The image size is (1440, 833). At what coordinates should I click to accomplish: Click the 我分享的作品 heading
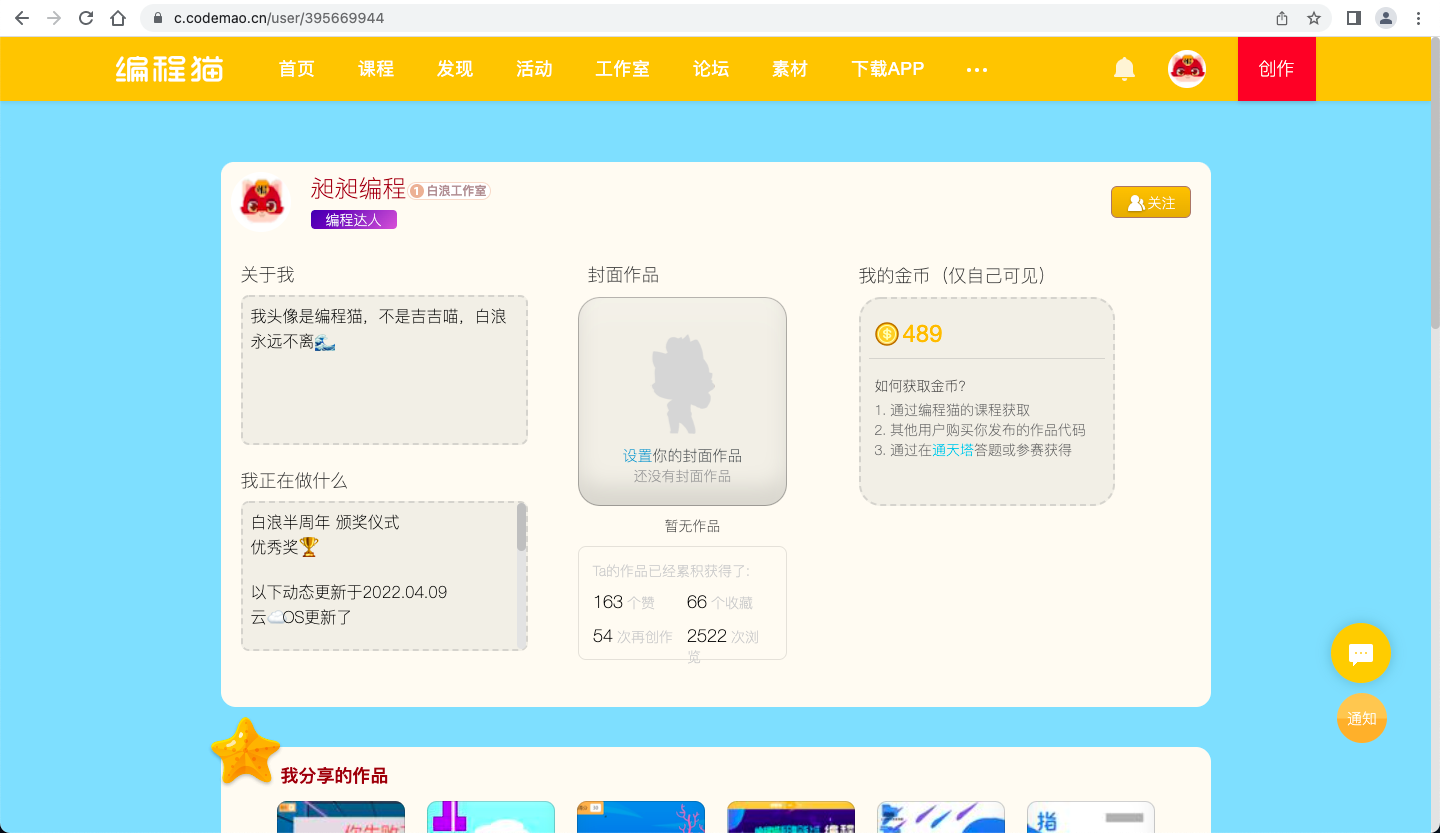tap(334, 776)
